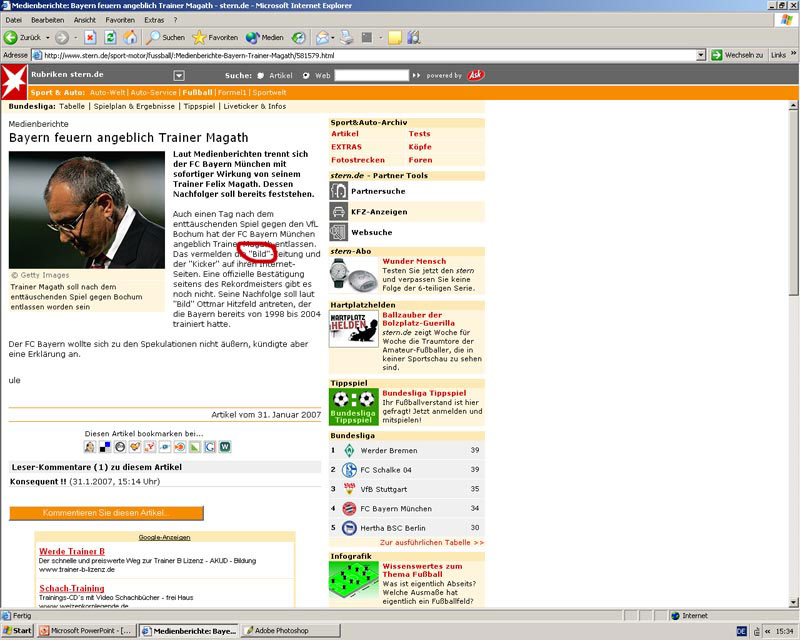800x640 pixels.
Task: Open the Fußball section link
Action: coord(197,92)
